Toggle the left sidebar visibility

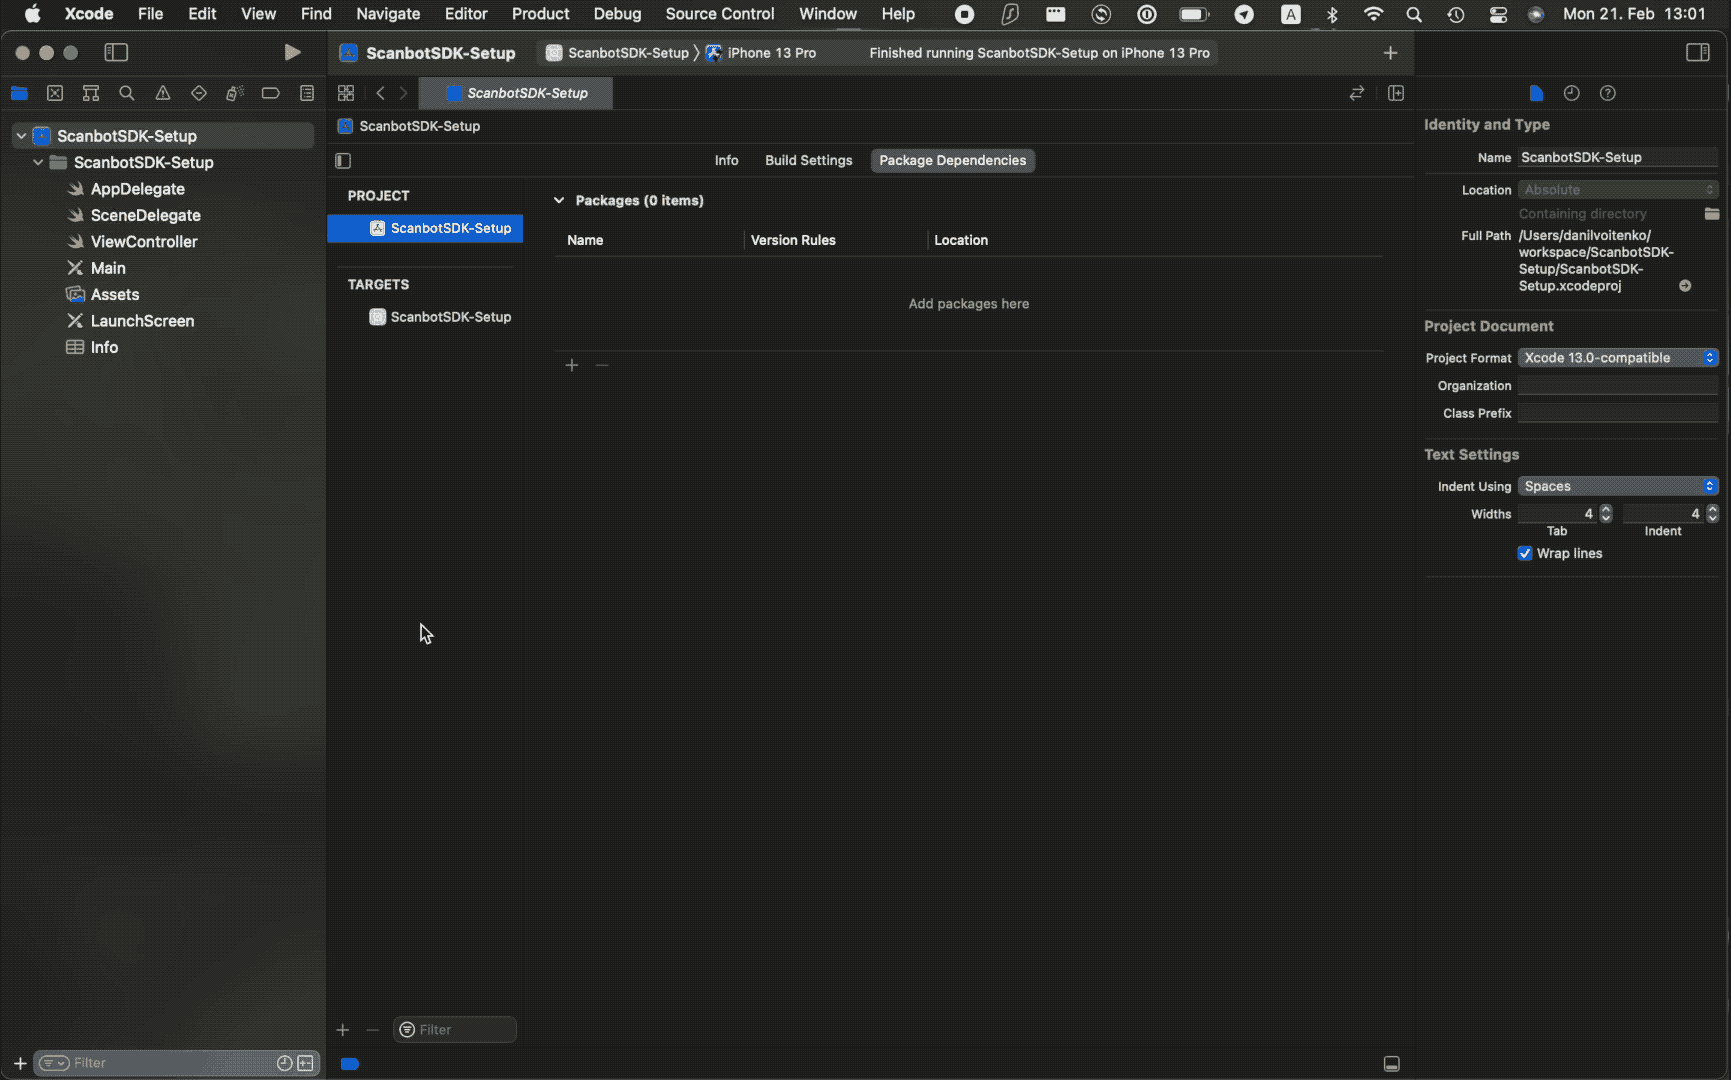click(117, 52)
